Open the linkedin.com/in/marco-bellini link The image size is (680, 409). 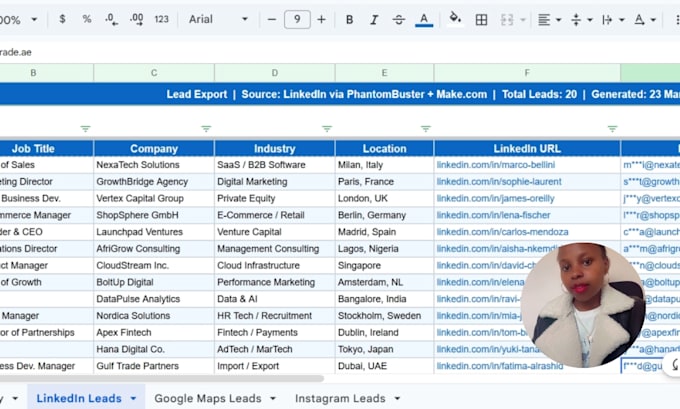pyautogui.click(x=496, y=165)
